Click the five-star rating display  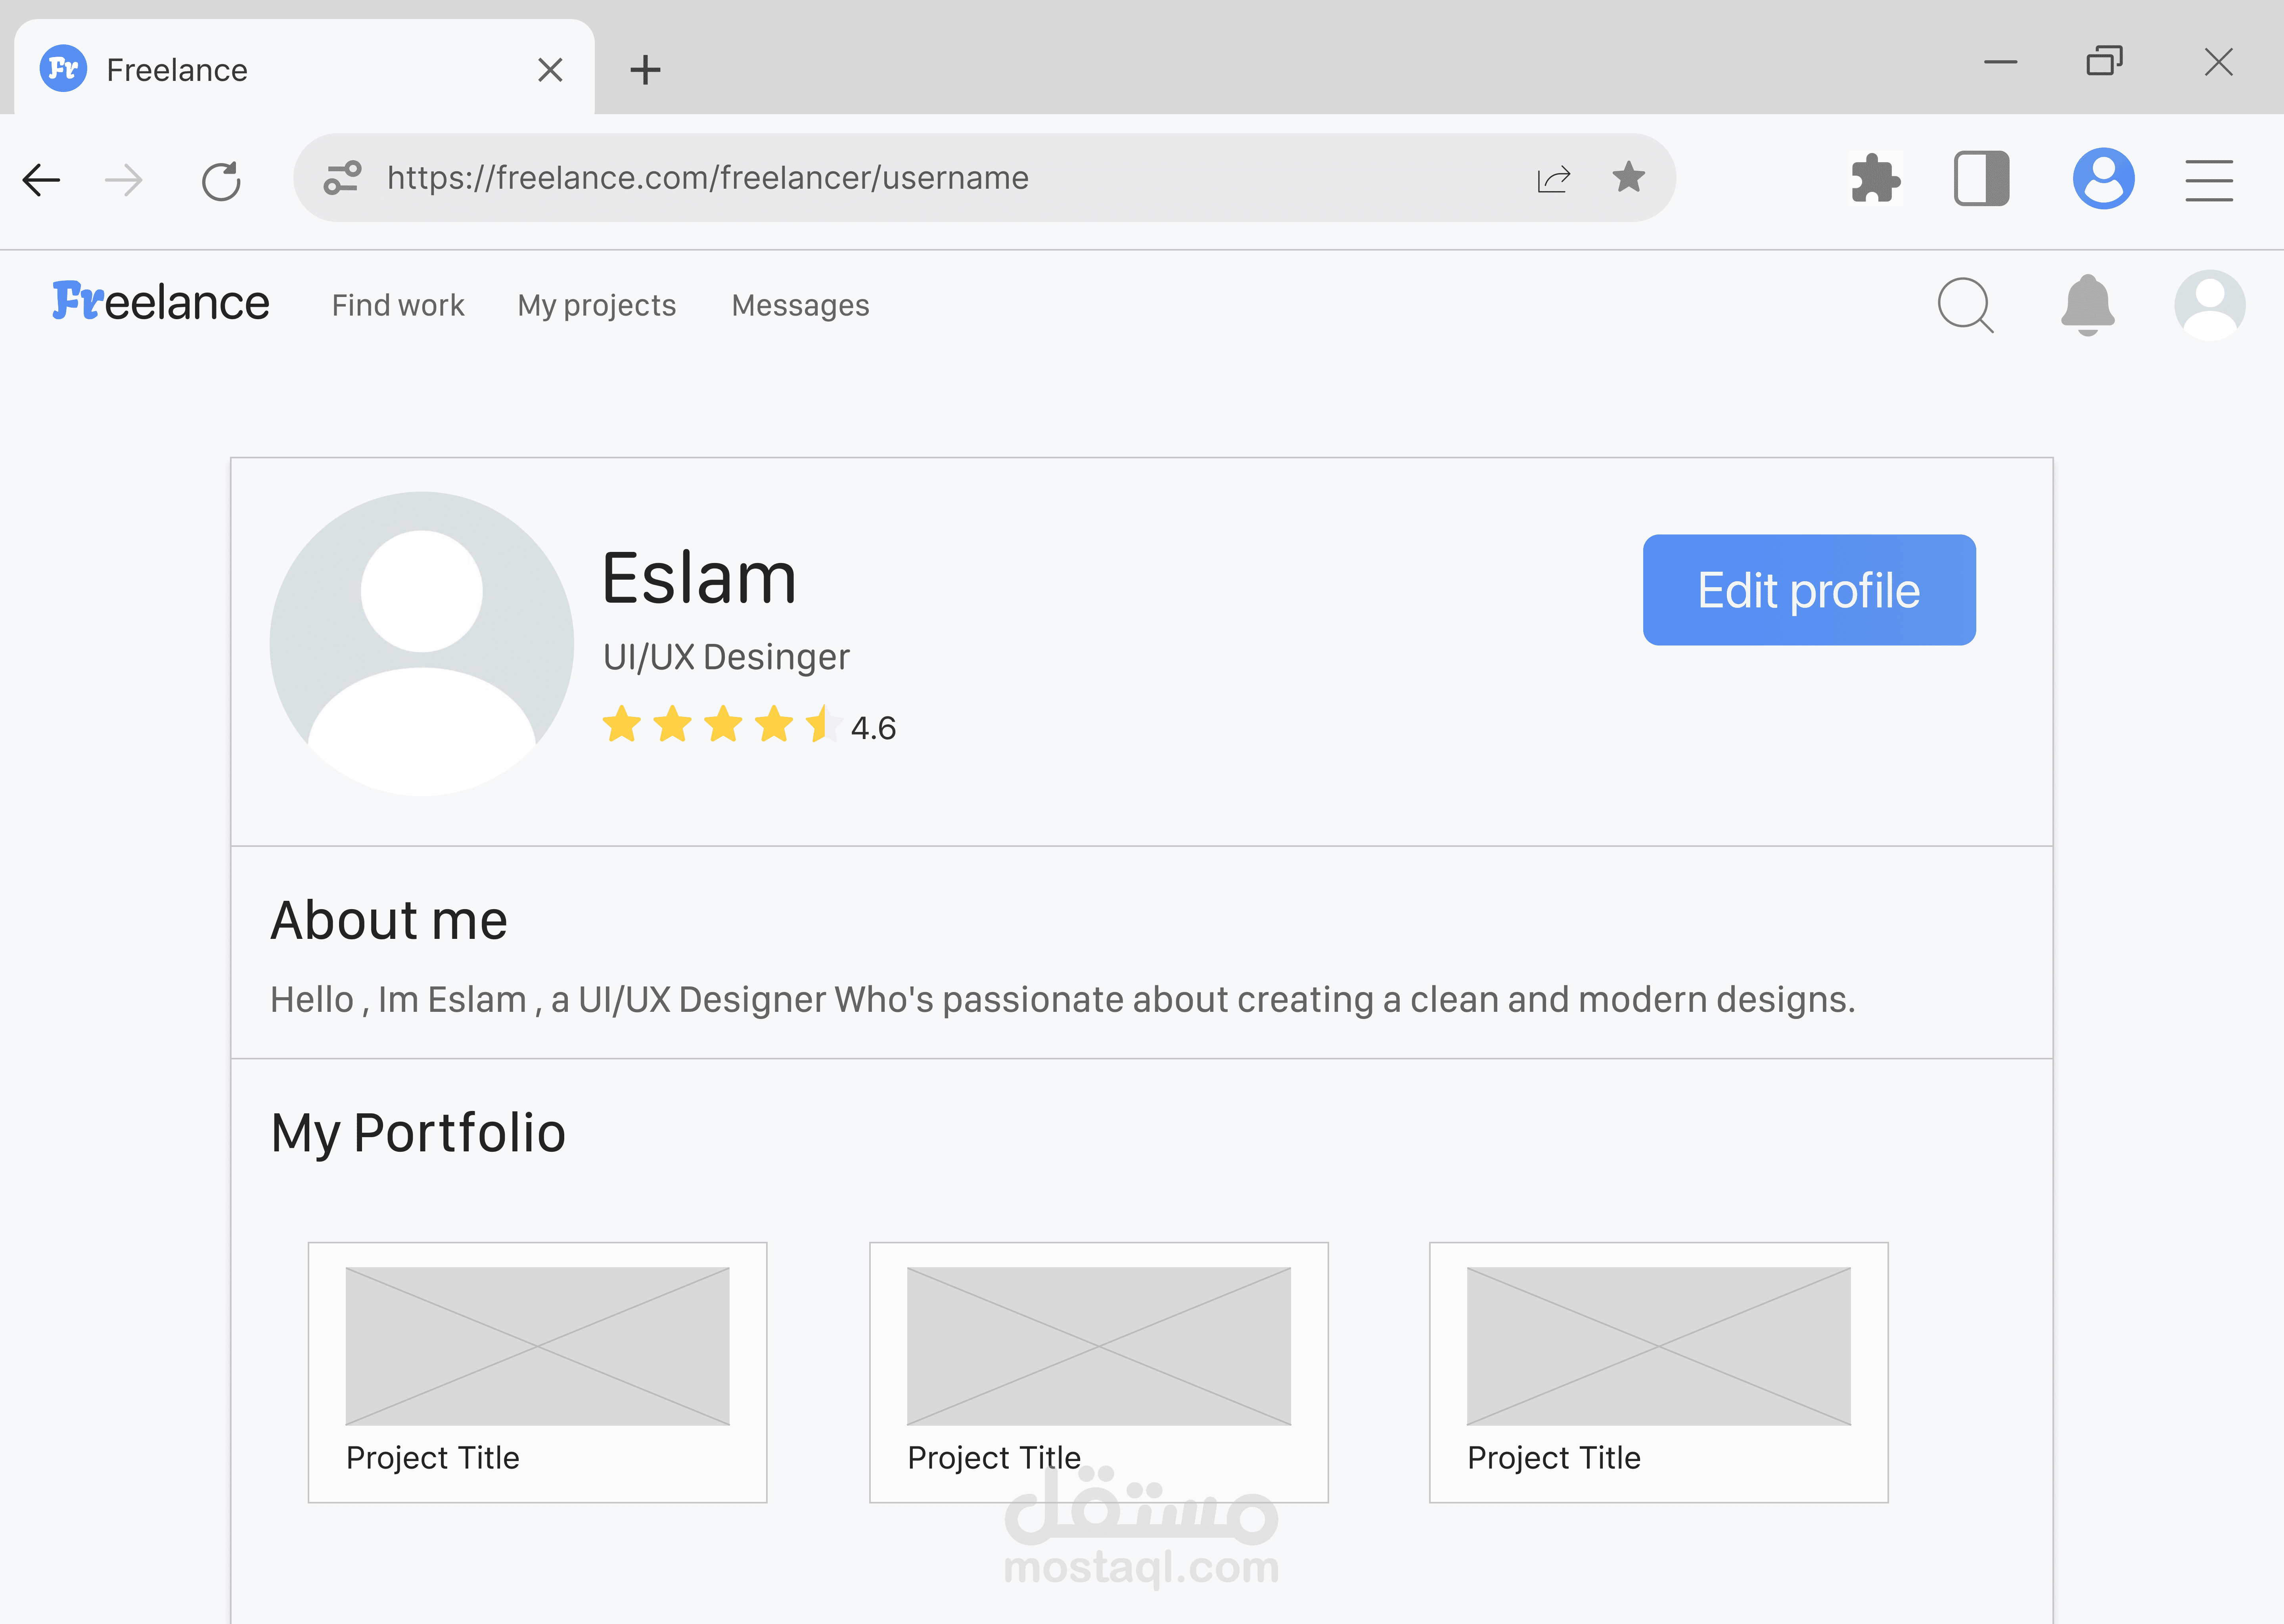tap(722, 724)
